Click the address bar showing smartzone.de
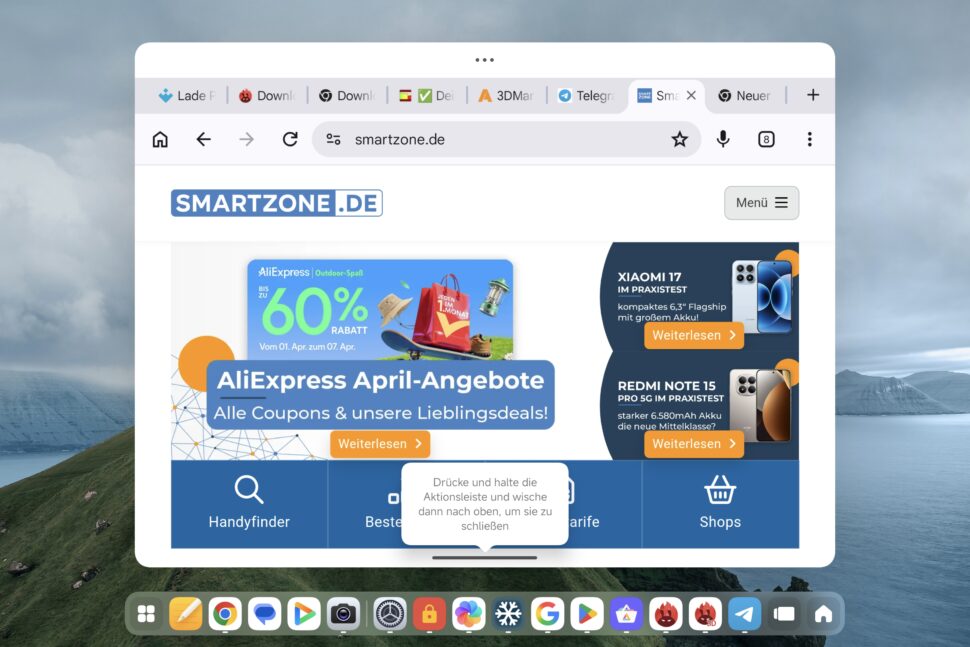The image size is (970, 647). [x=420, y=139]
